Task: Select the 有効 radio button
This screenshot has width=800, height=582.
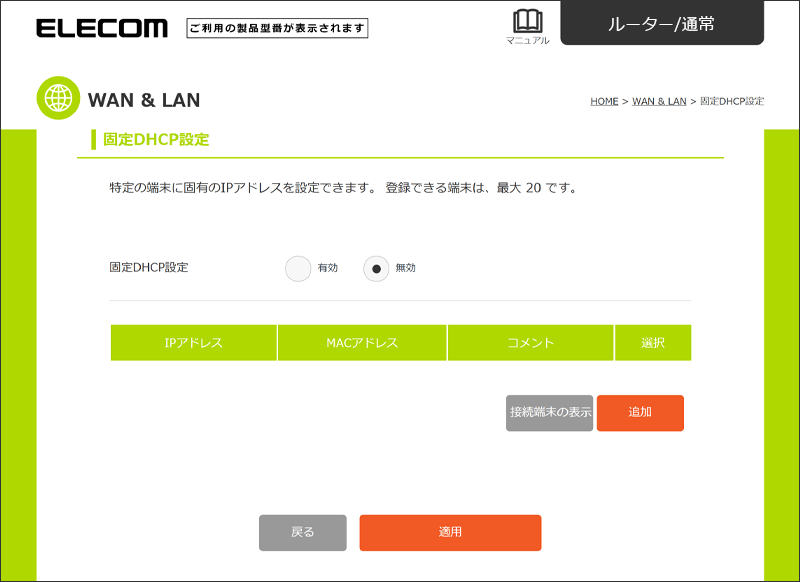Action: click(x=298, y=268)
